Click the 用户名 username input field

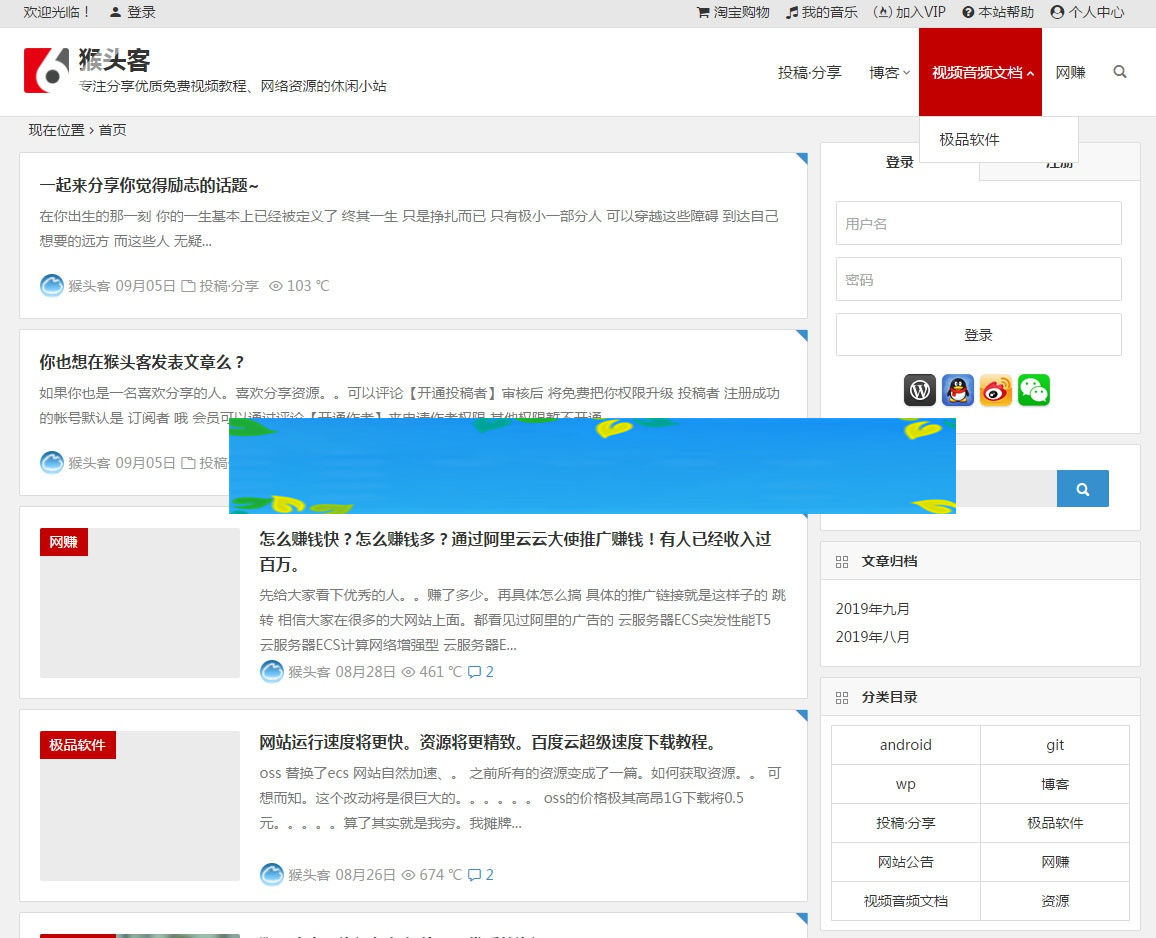978,223
